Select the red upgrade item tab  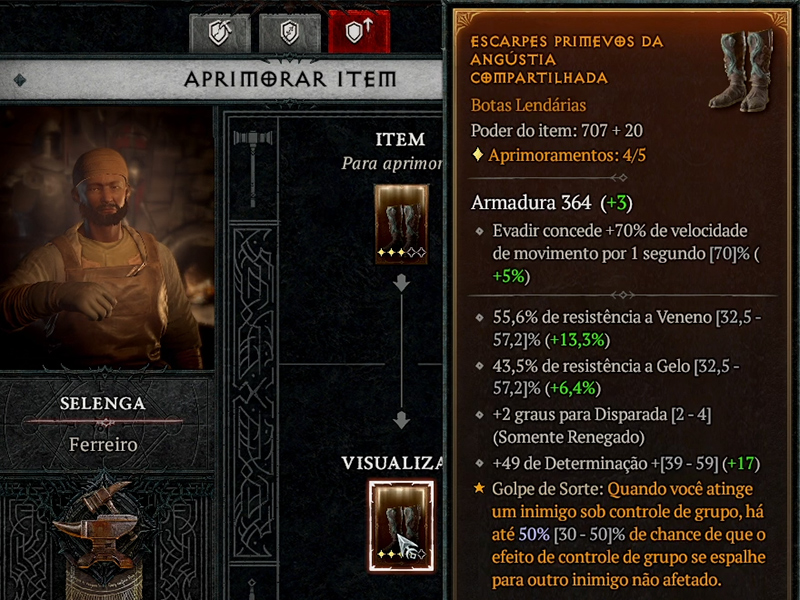[359, 32]
